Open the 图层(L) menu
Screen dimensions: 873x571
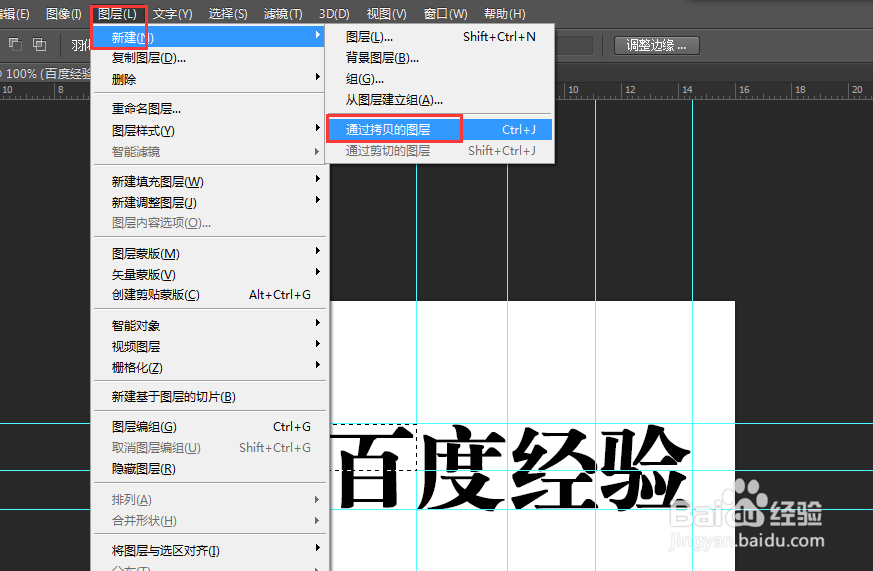tap(117, 14)
